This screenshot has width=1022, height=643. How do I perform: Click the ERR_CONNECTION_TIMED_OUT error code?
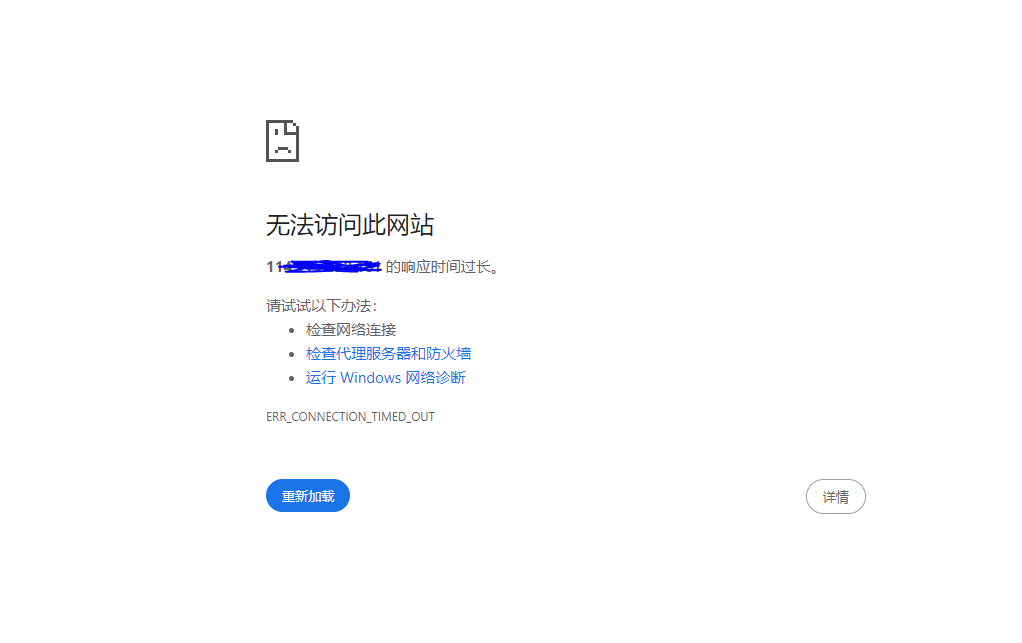(x=350, y=417)
